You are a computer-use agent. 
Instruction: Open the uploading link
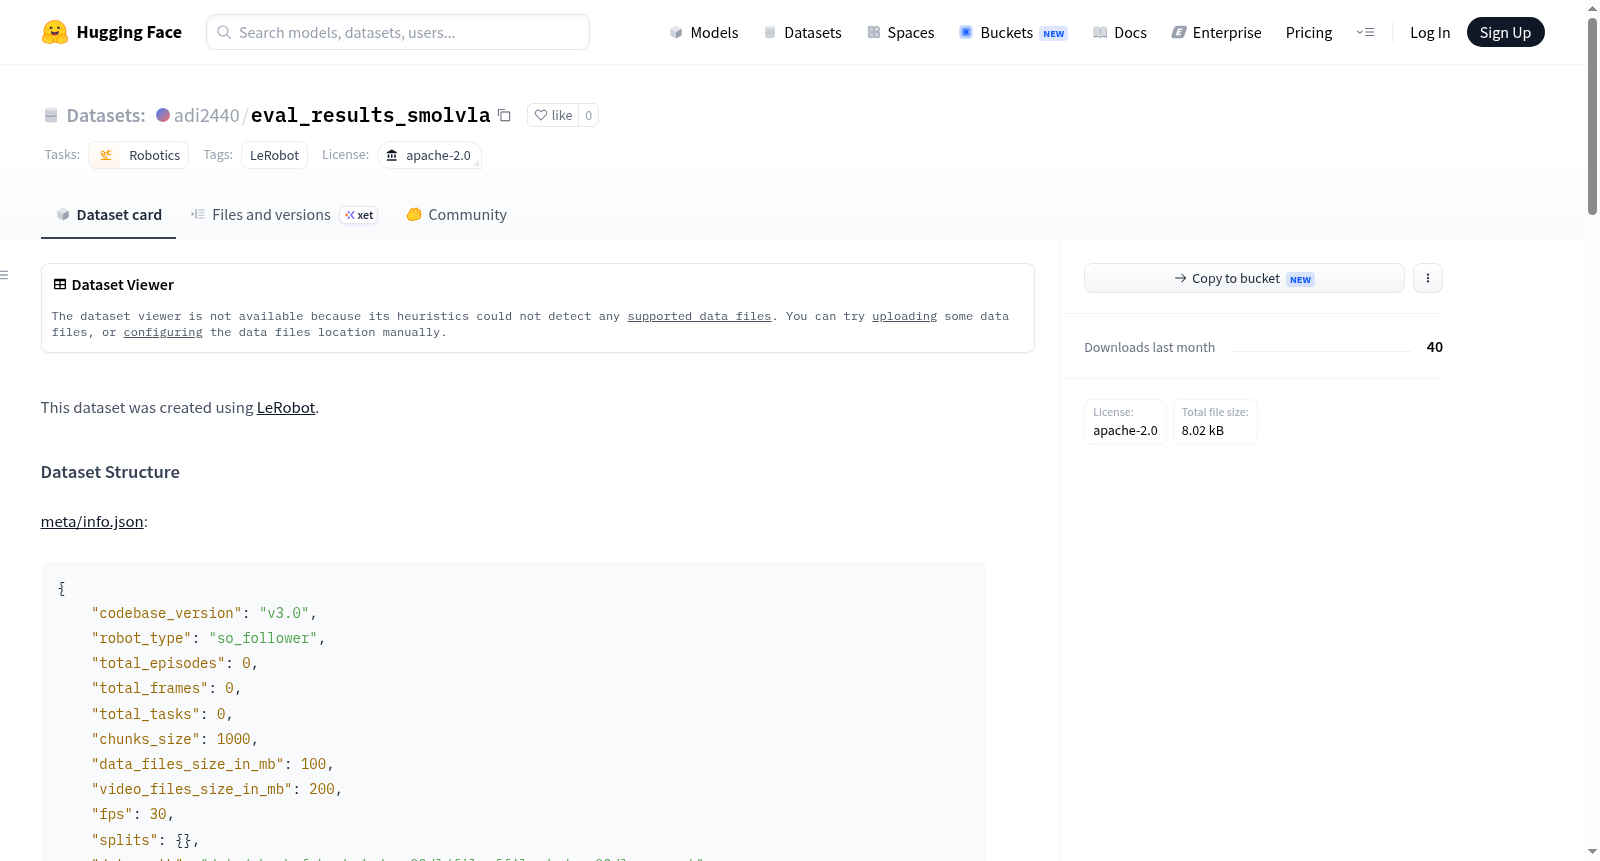[x=904, y=316]
